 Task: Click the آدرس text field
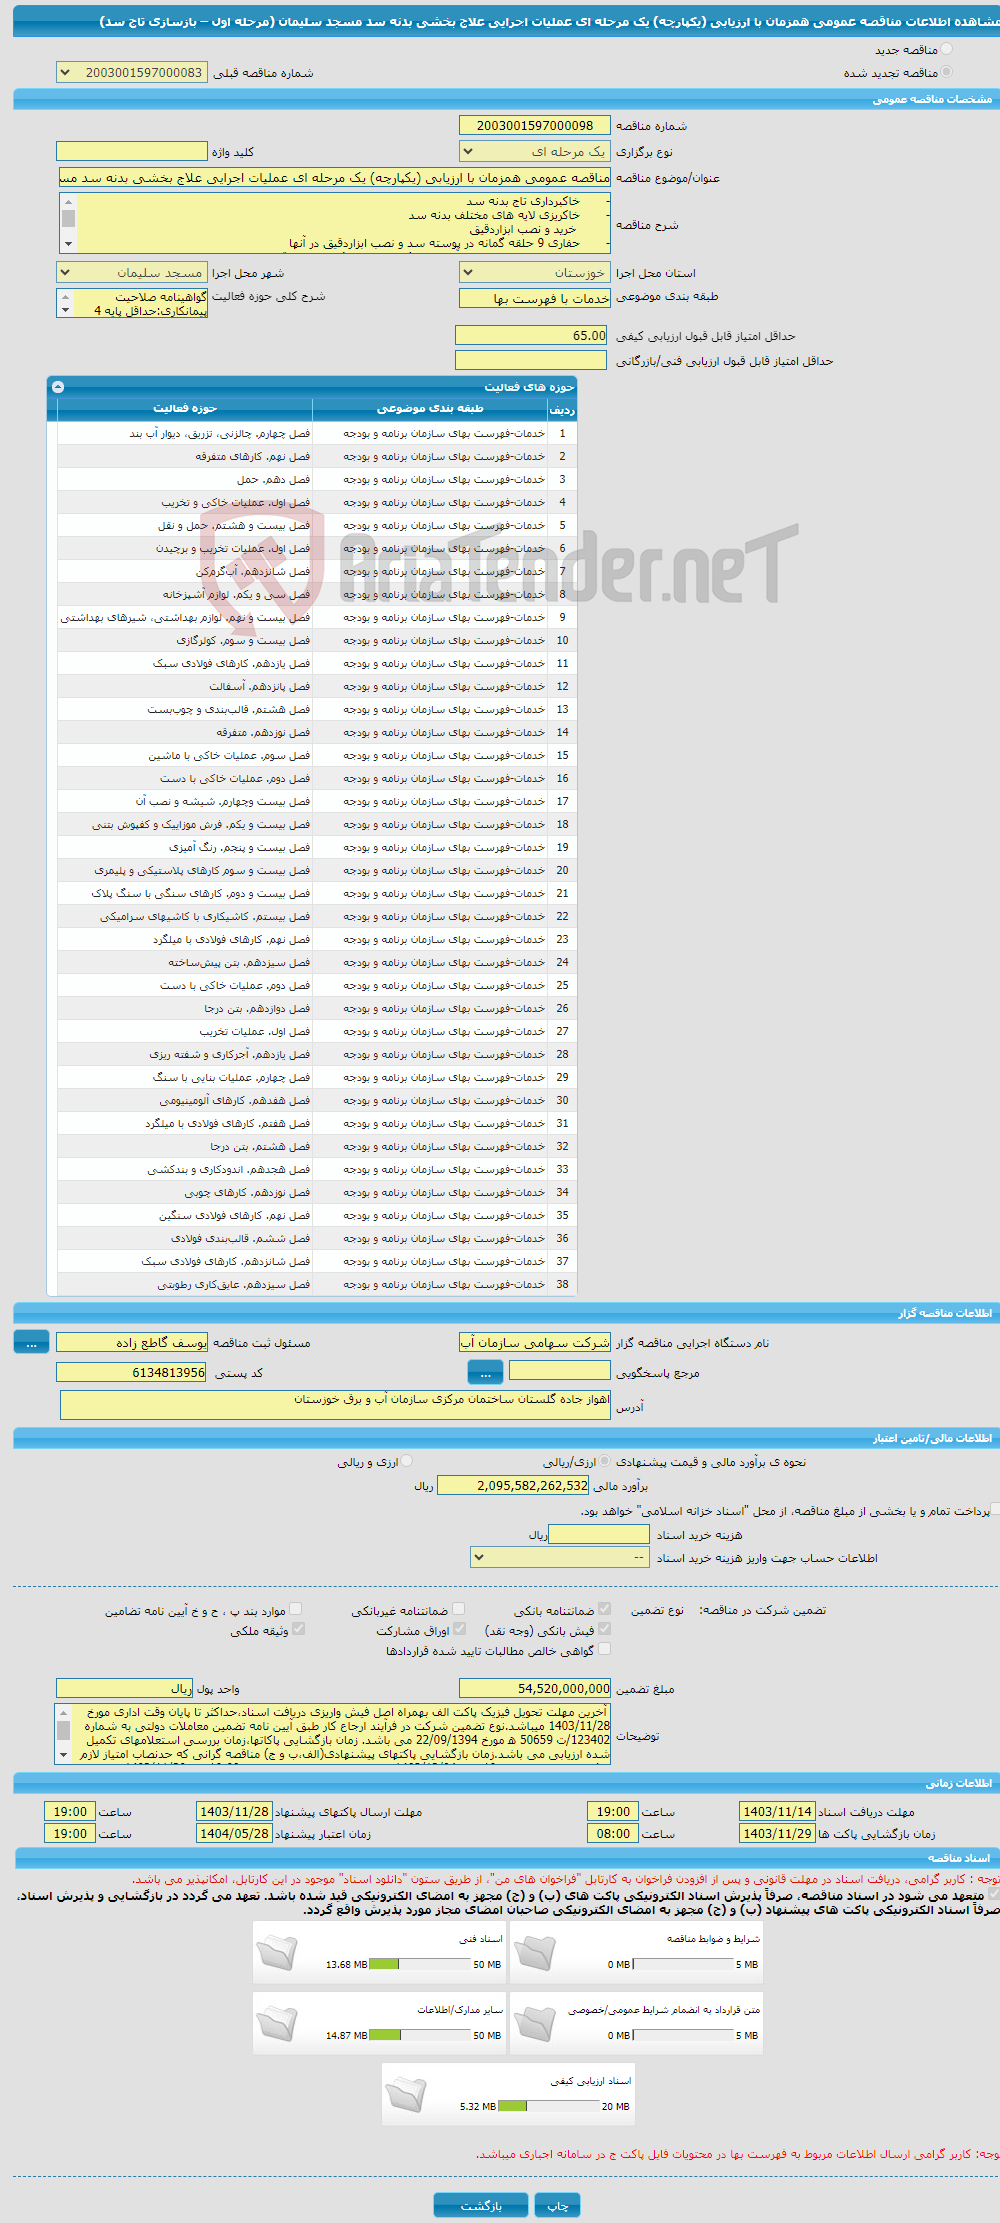click(x=335, y=1405)
